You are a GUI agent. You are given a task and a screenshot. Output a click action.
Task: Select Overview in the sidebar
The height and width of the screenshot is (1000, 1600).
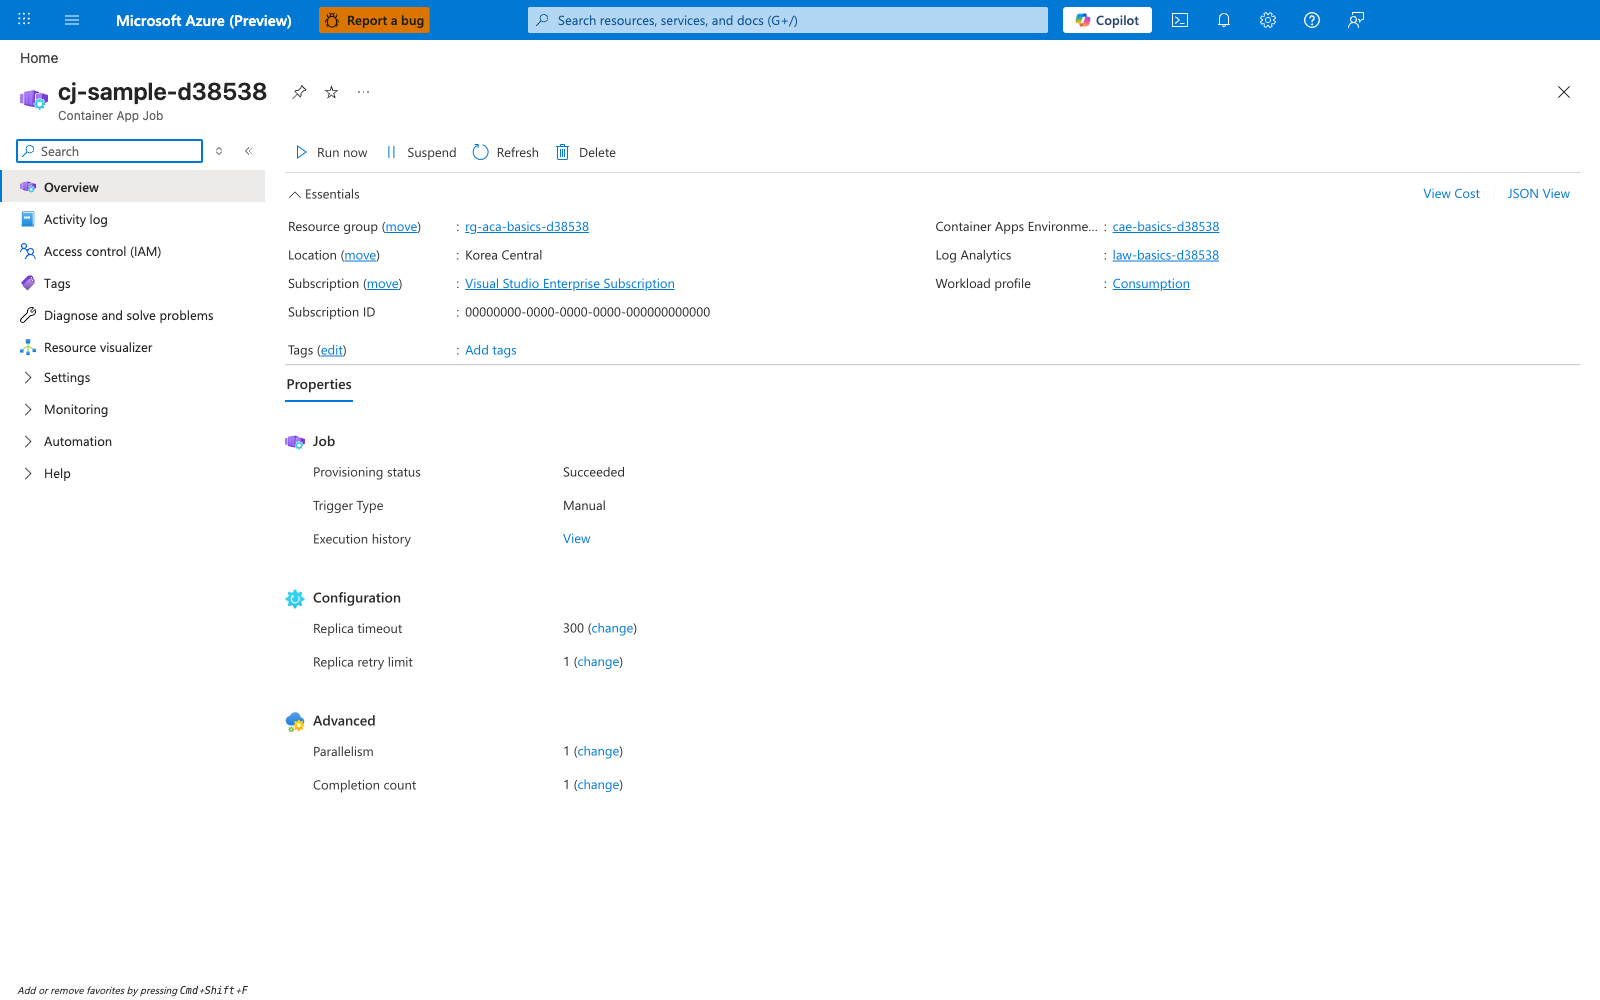pyautogui.click(x=133, y=187)
